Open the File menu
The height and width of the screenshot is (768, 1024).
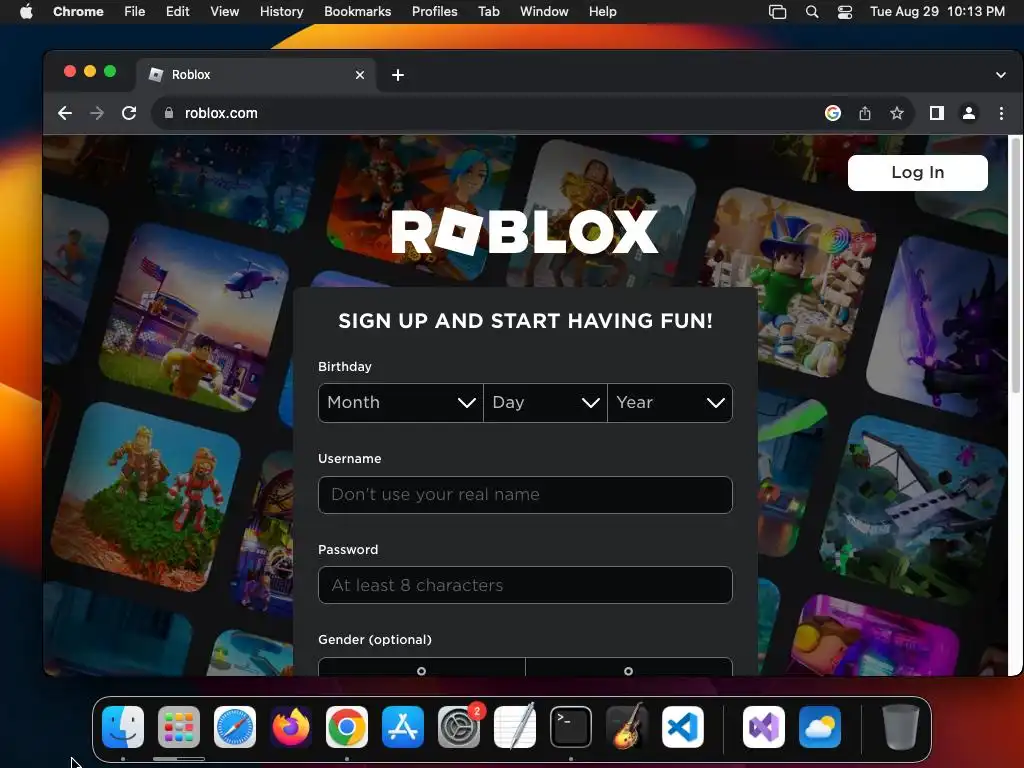pos(135,12)
